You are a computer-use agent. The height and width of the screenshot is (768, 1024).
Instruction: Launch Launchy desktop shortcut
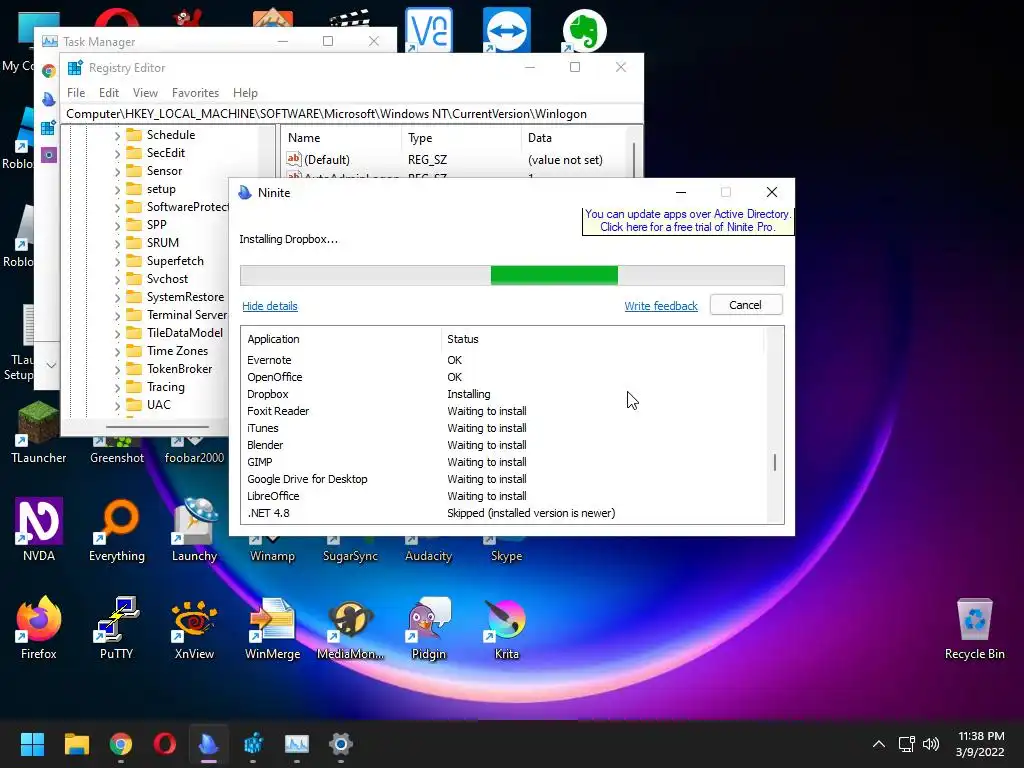[194, 529]
